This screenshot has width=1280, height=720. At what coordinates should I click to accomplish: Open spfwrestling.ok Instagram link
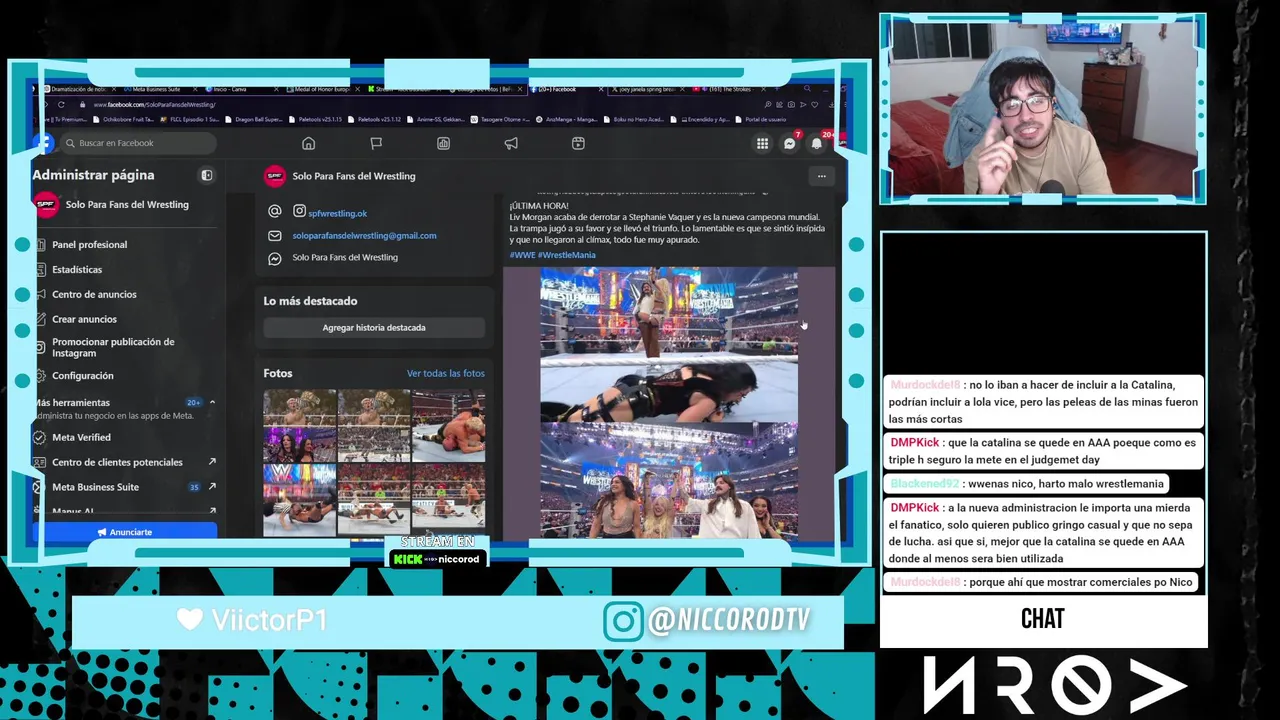point(338,213)
